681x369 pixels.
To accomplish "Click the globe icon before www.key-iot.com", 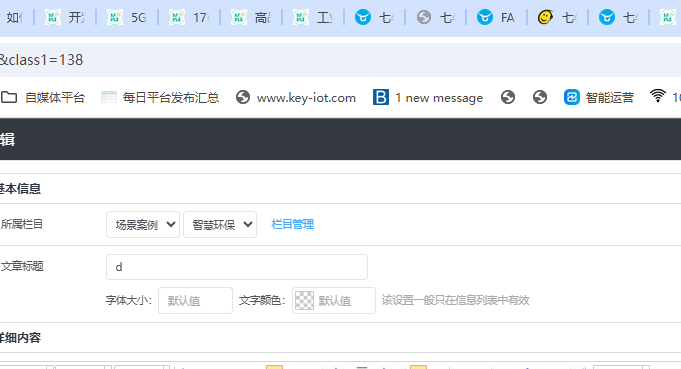I will click(243, 97).
